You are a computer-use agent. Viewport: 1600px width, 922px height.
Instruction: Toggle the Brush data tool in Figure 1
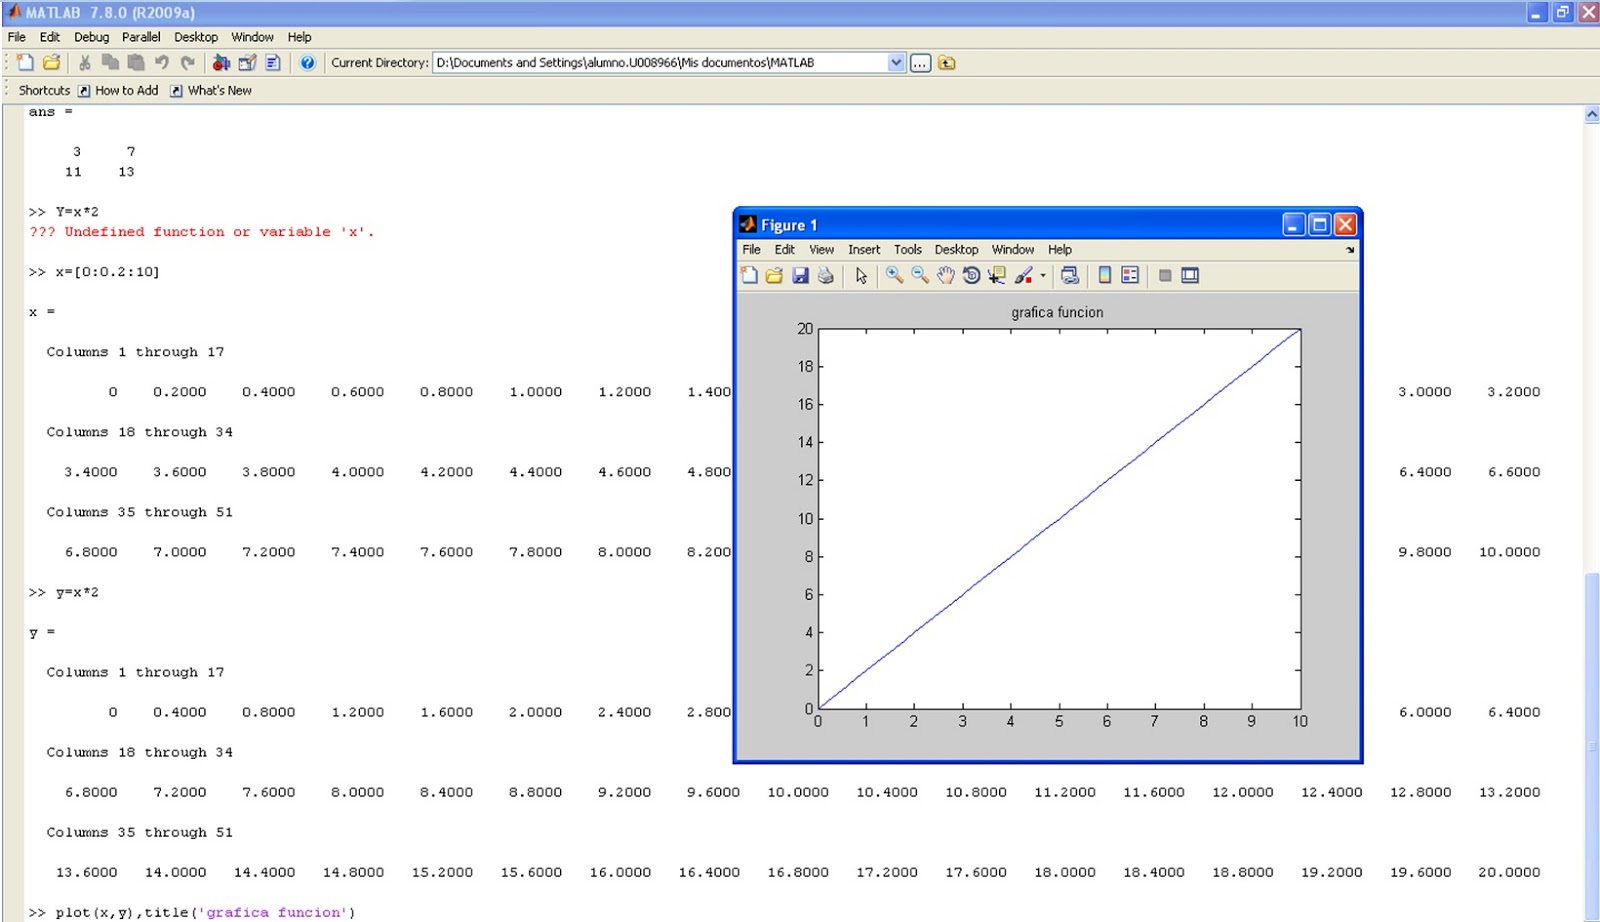(1023, 275)
